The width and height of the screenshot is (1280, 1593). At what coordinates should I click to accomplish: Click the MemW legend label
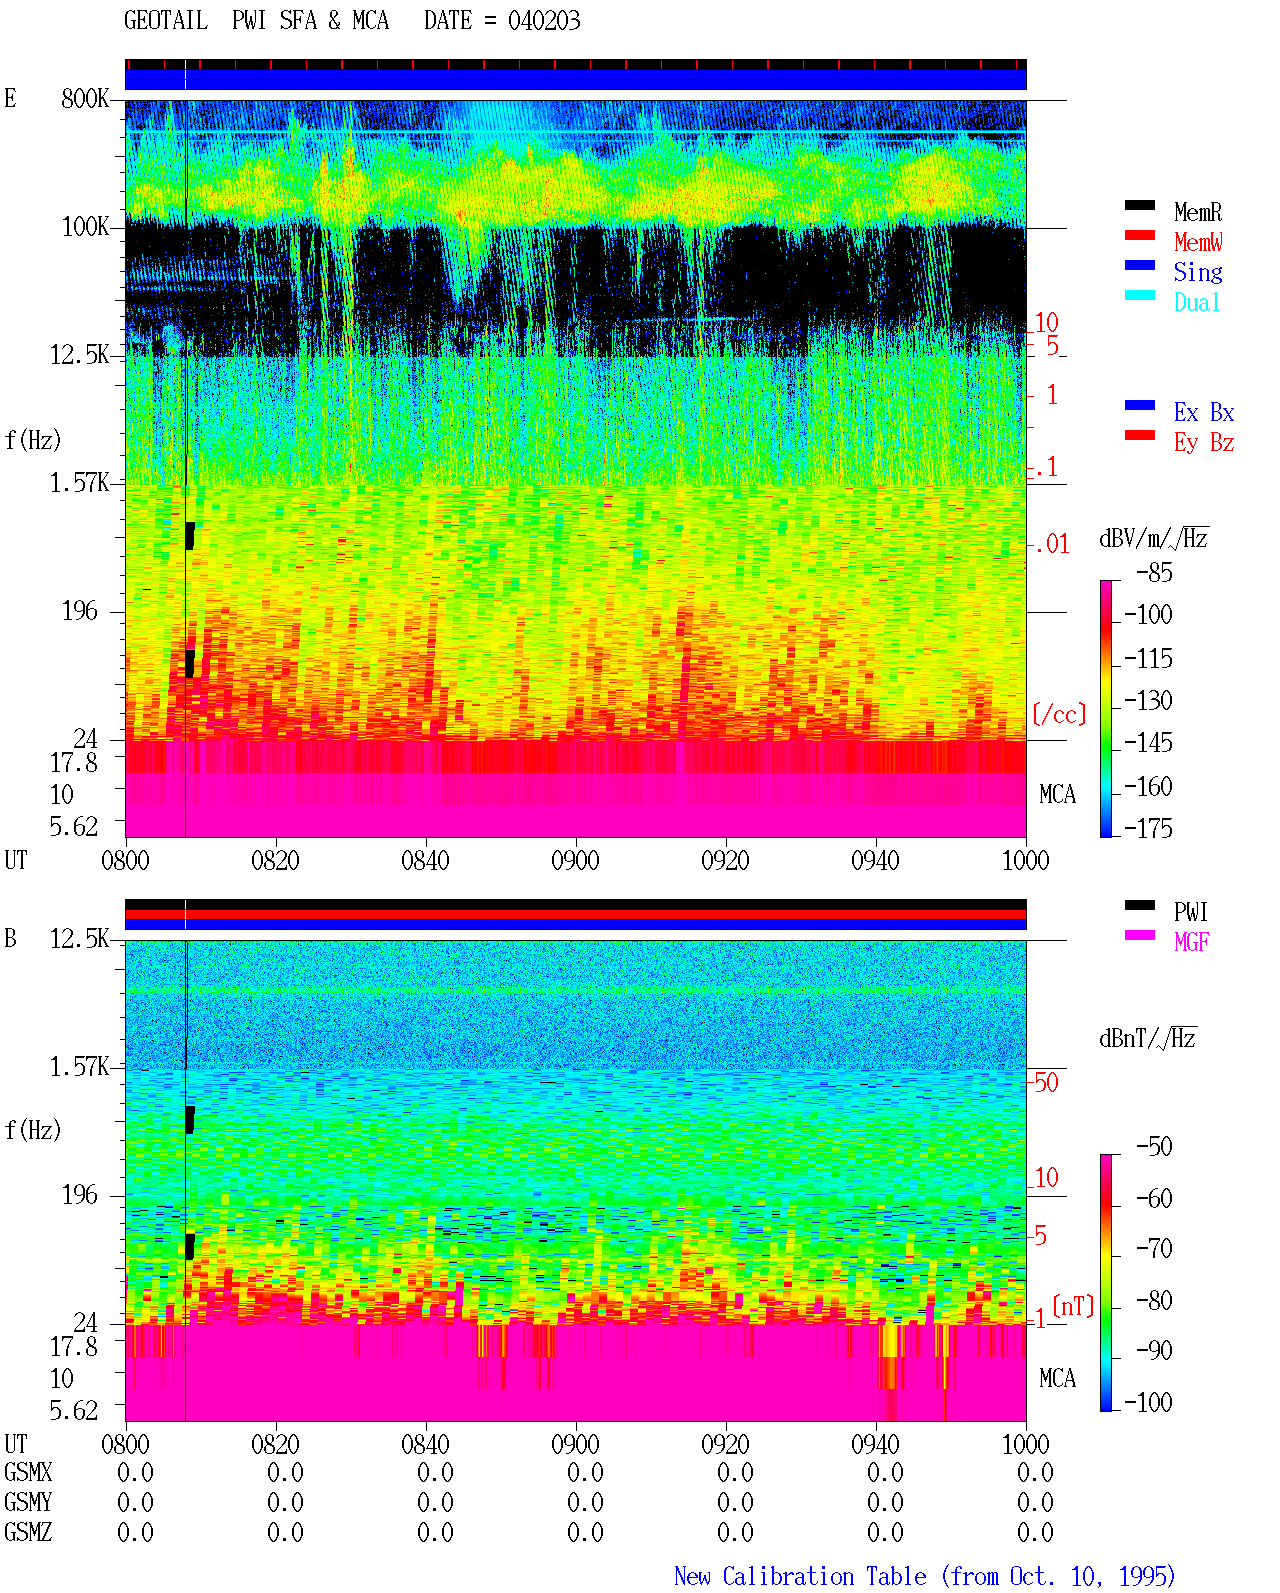[x=1198, y=242]
